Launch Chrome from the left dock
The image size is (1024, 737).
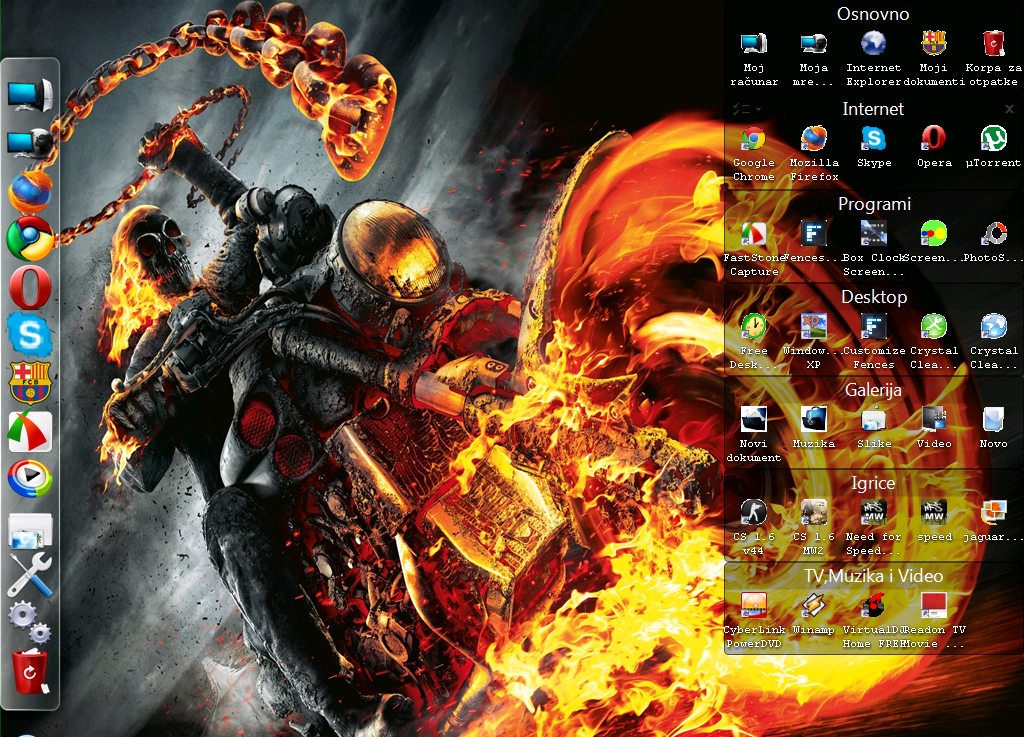tap(30, 239)
